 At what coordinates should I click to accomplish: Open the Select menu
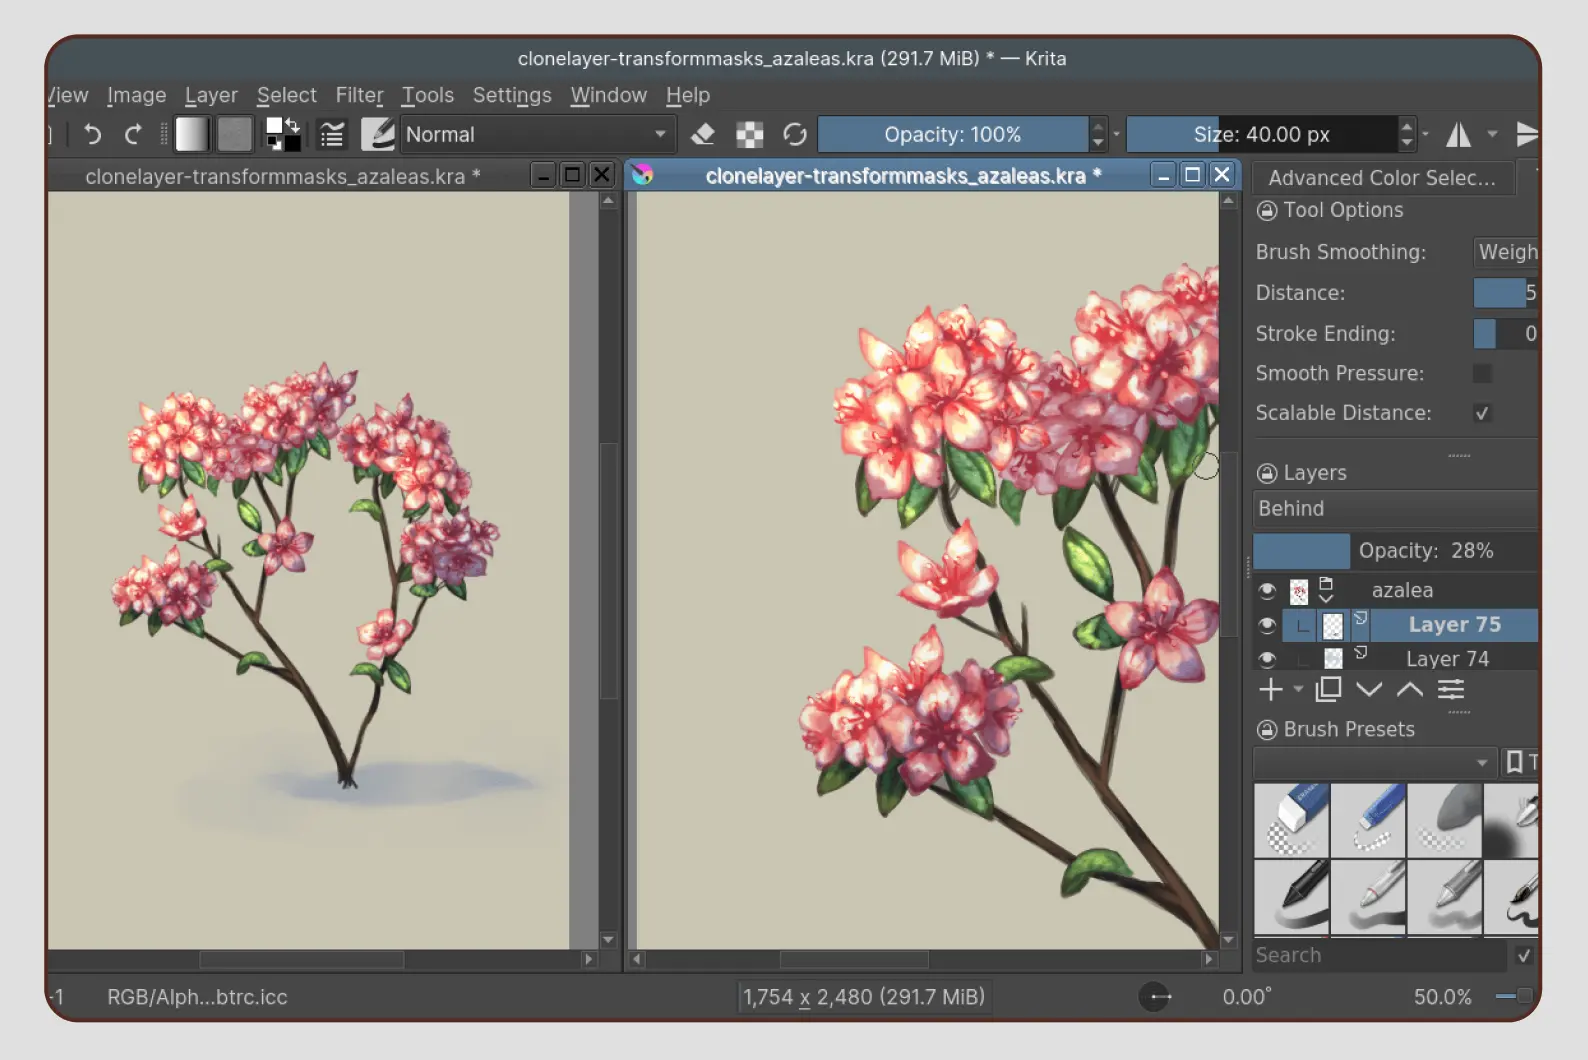286,95
